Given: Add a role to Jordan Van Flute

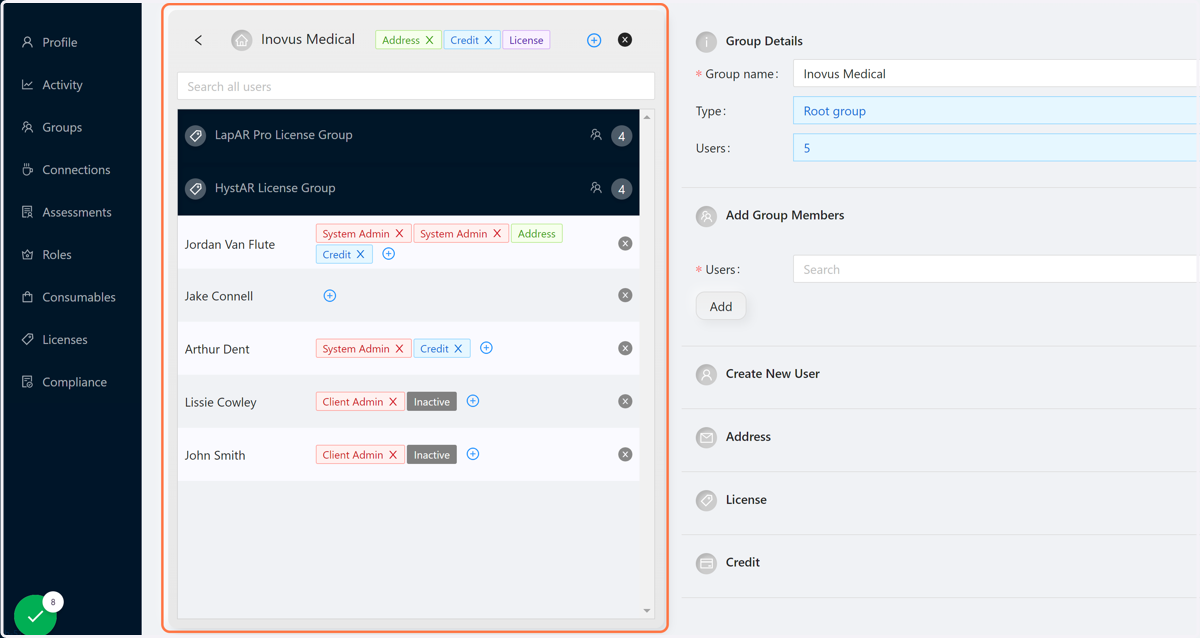Looking at the screenshot, I should click(x=389, y=254).
